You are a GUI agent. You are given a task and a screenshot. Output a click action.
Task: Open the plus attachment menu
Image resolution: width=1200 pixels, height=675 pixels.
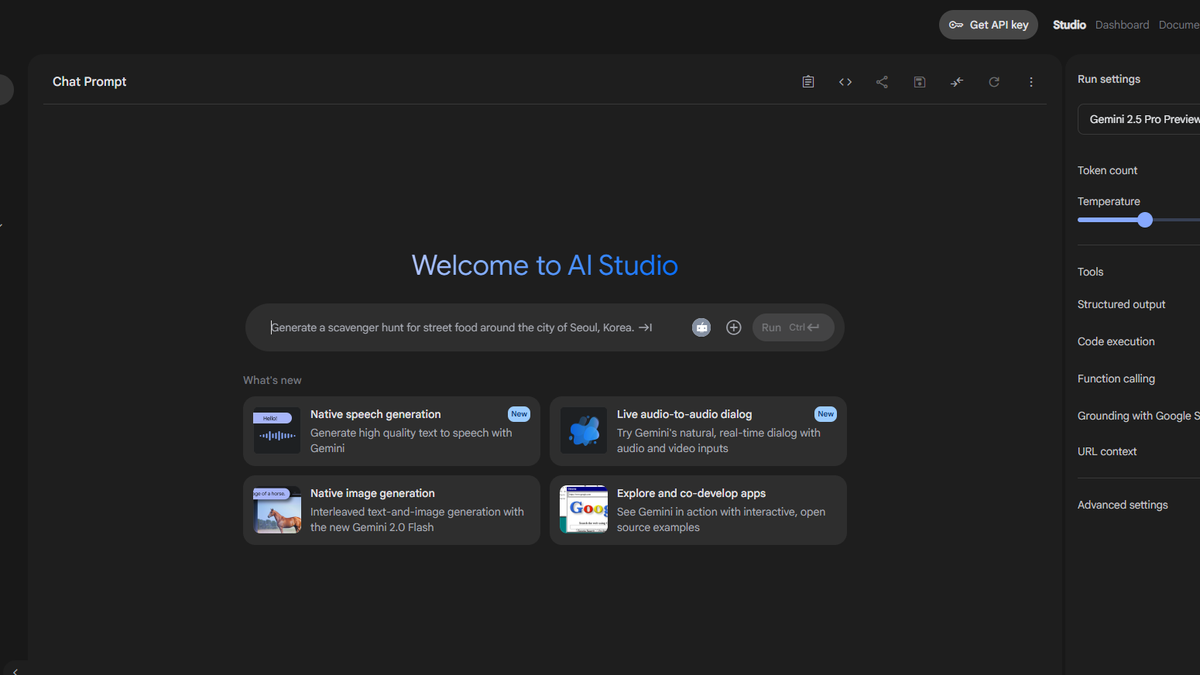pyautogui.click(x=733, y=327)
